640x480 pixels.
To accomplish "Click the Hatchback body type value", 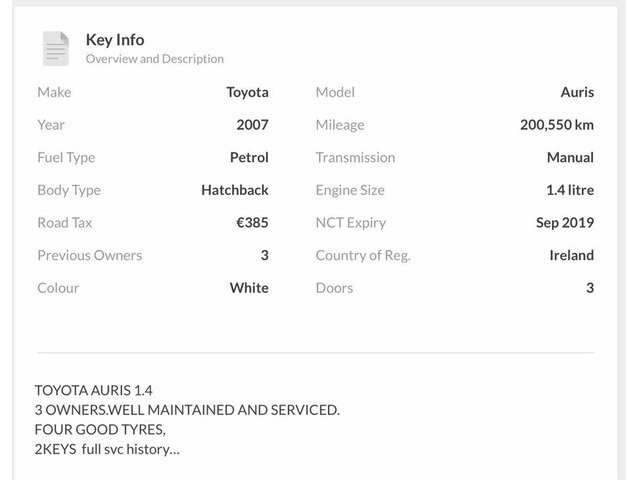I will click(235, 190).
